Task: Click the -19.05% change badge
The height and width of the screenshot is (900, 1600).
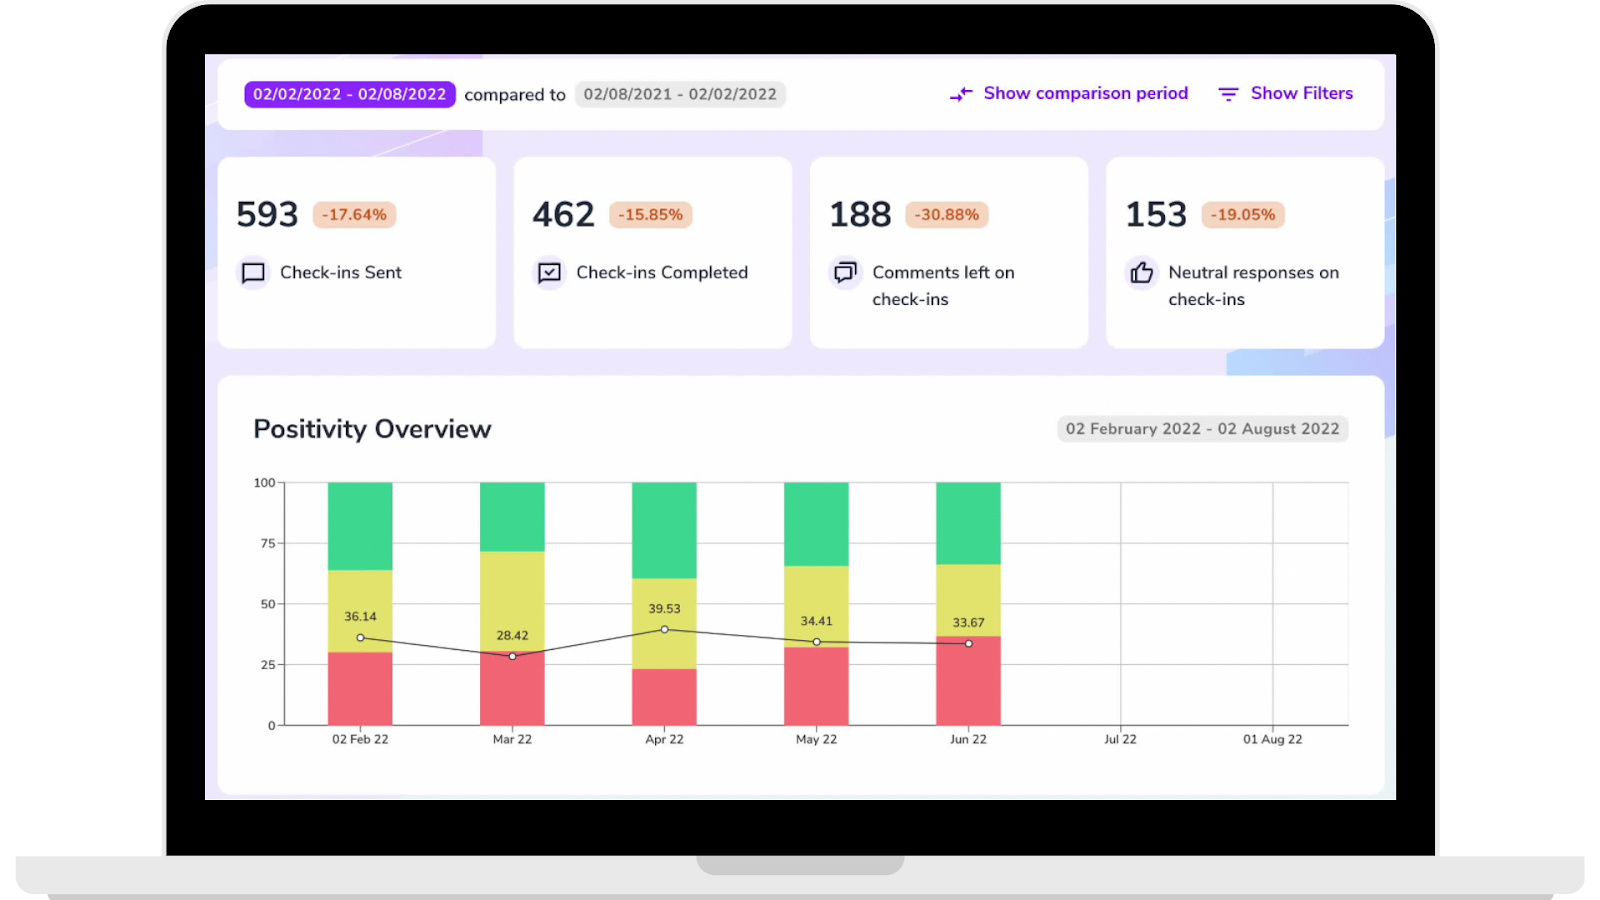Action: coord(1243,215)
